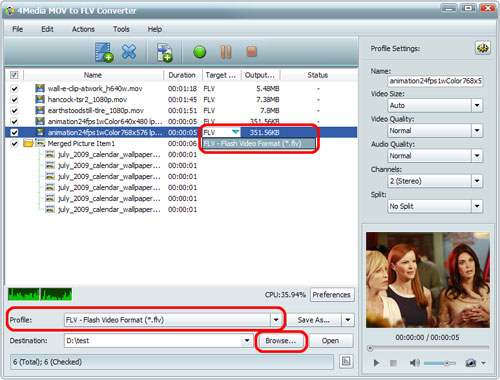Choose FLV - Flash Video Format list option
Screen dimensions: 500x380
pyautogui.click(x=259, y=144)
